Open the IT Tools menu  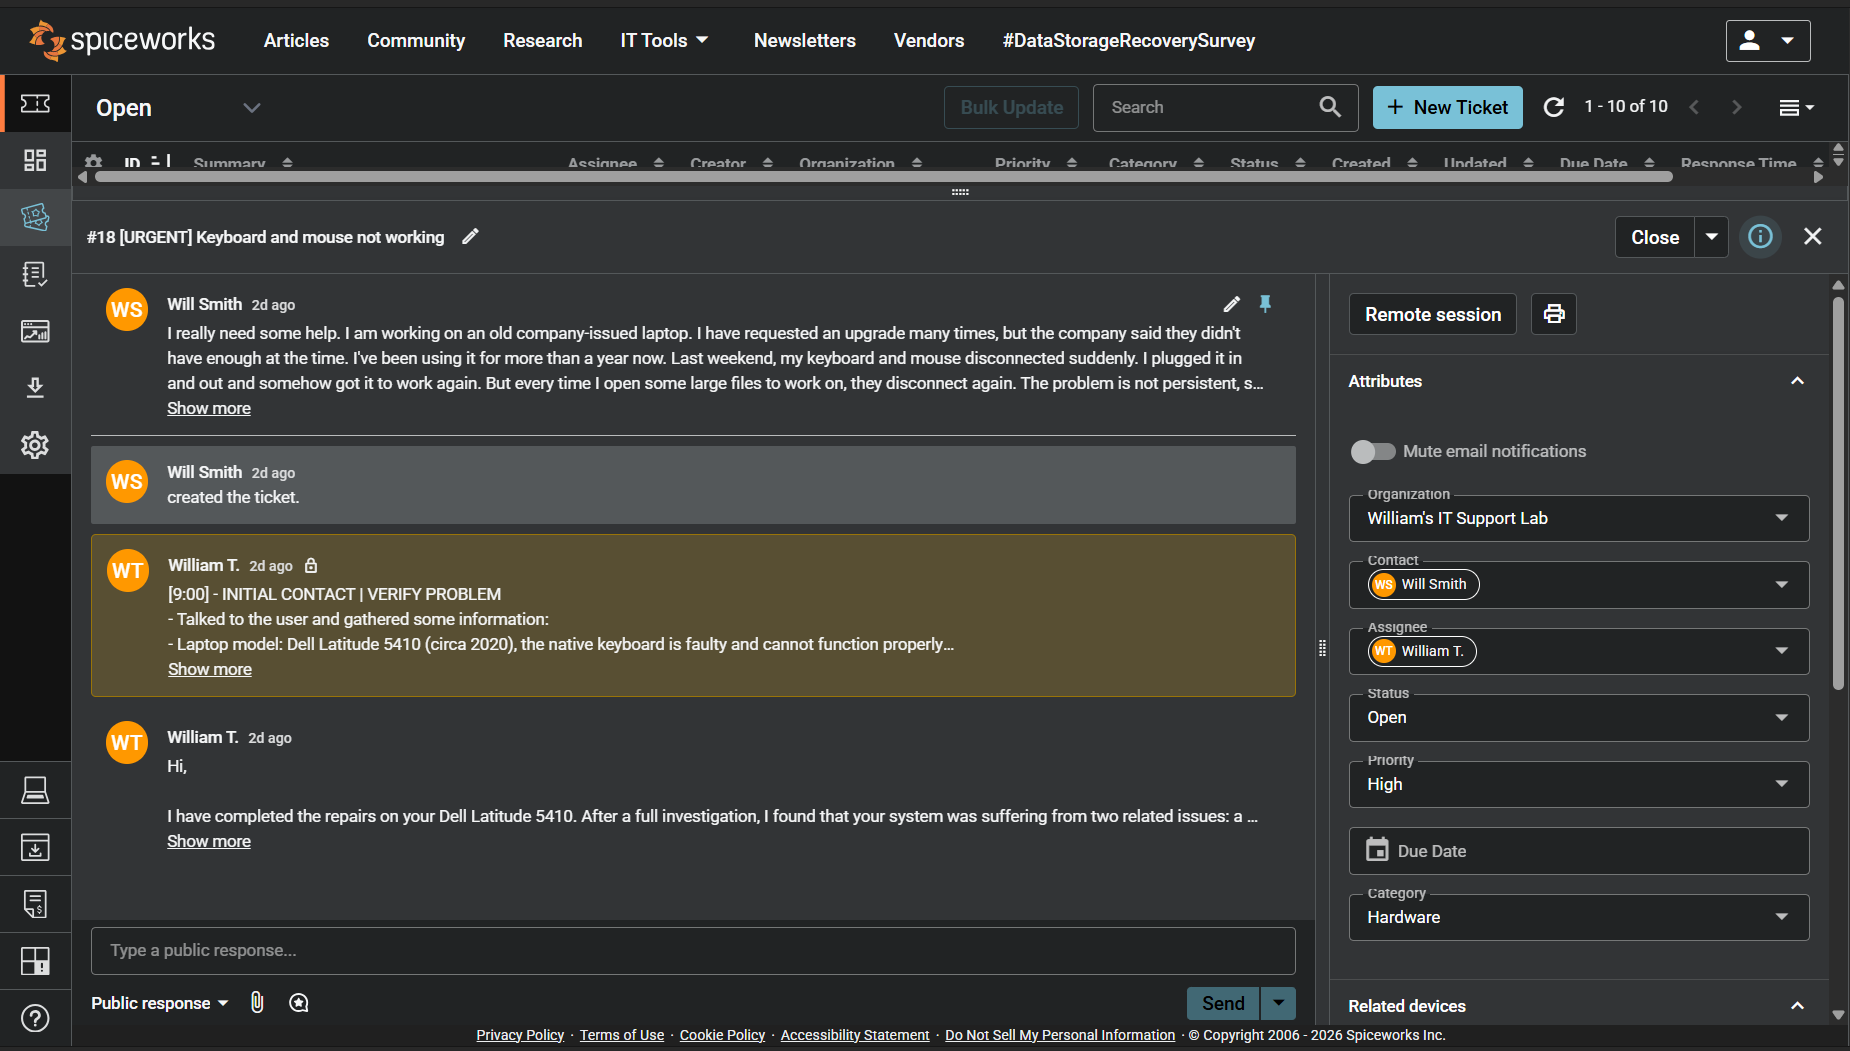pyautogui.click(x=664, y=41)
